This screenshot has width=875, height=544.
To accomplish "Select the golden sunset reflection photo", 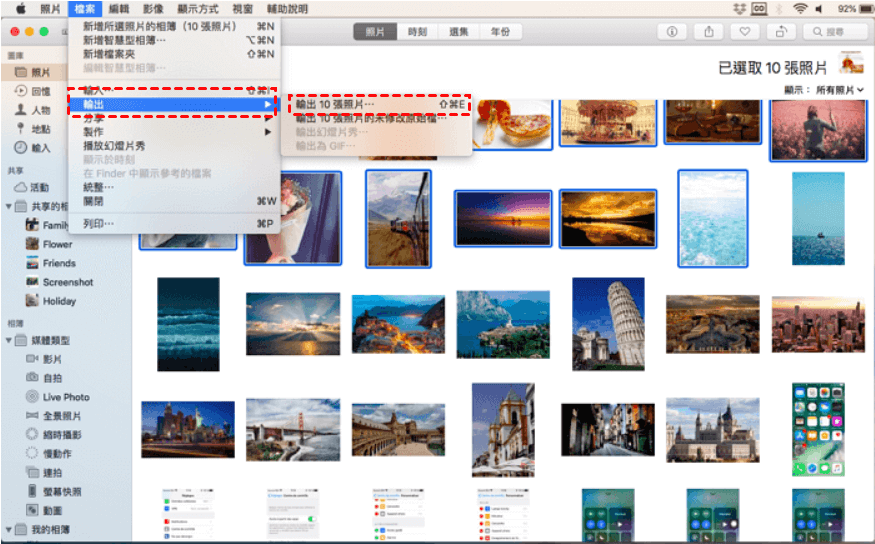I will pyautogui.click(x=608, y=219).
